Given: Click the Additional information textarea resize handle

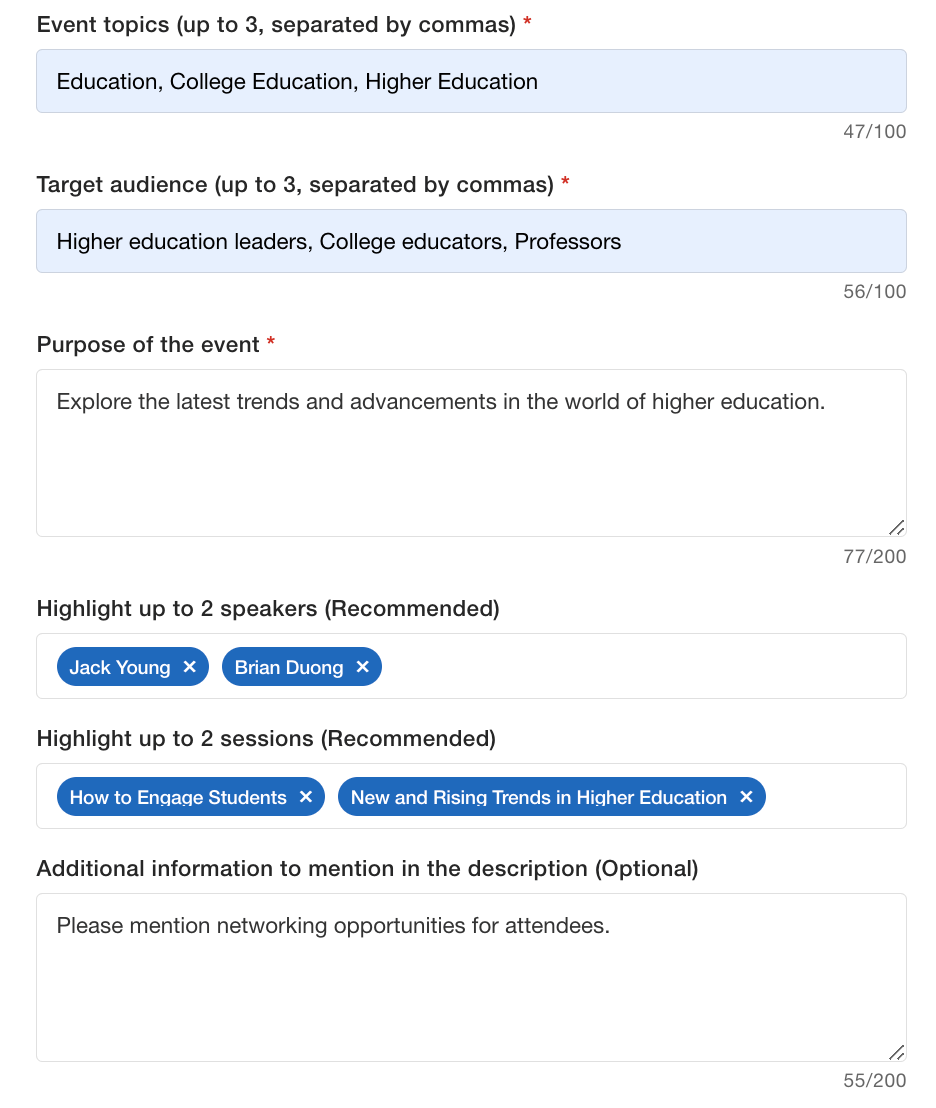Looking at the screenshot, I should 896,1051.
